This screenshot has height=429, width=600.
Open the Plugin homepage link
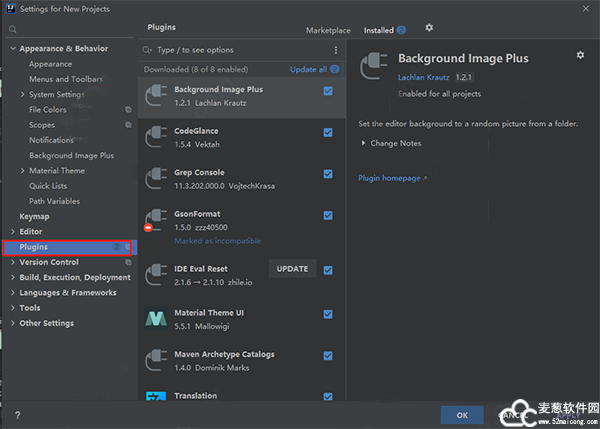coord(391,178)
